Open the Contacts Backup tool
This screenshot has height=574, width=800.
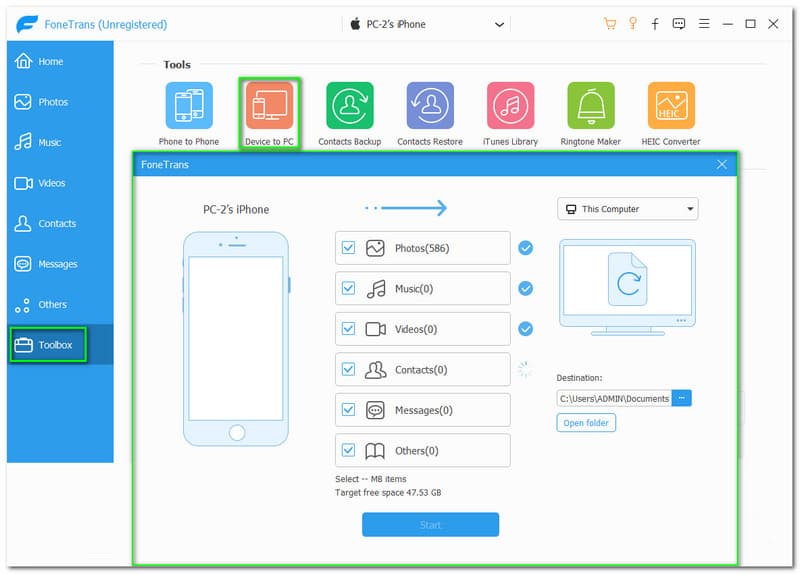click(349, 113)
